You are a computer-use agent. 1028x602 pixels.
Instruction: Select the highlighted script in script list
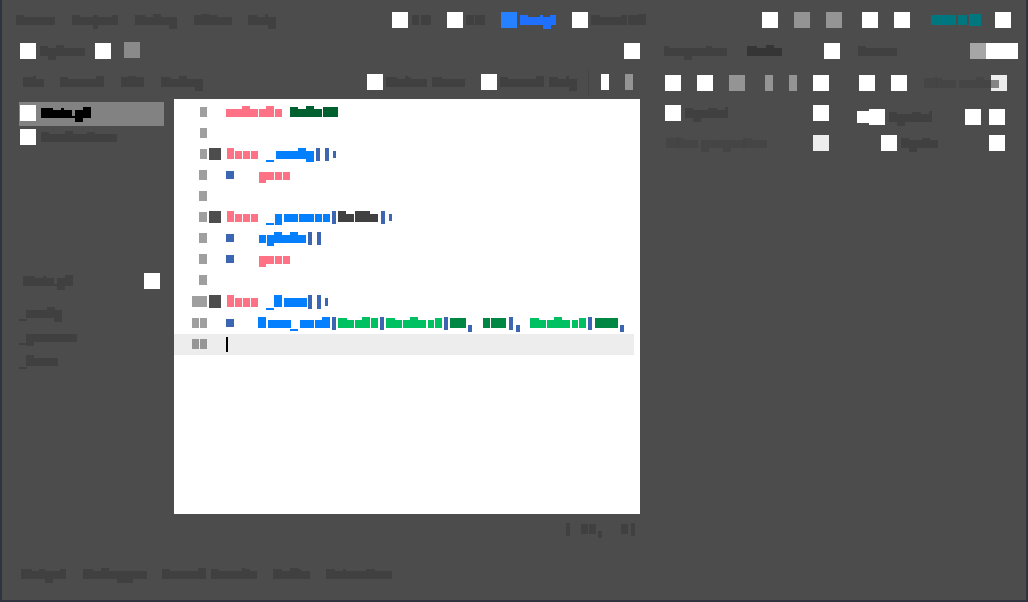[91, 113]
